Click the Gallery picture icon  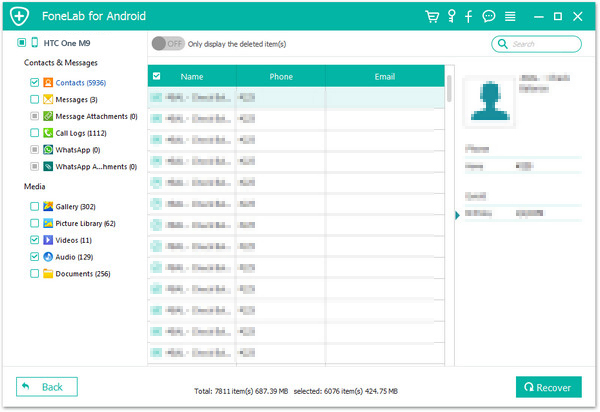(48, 206)
